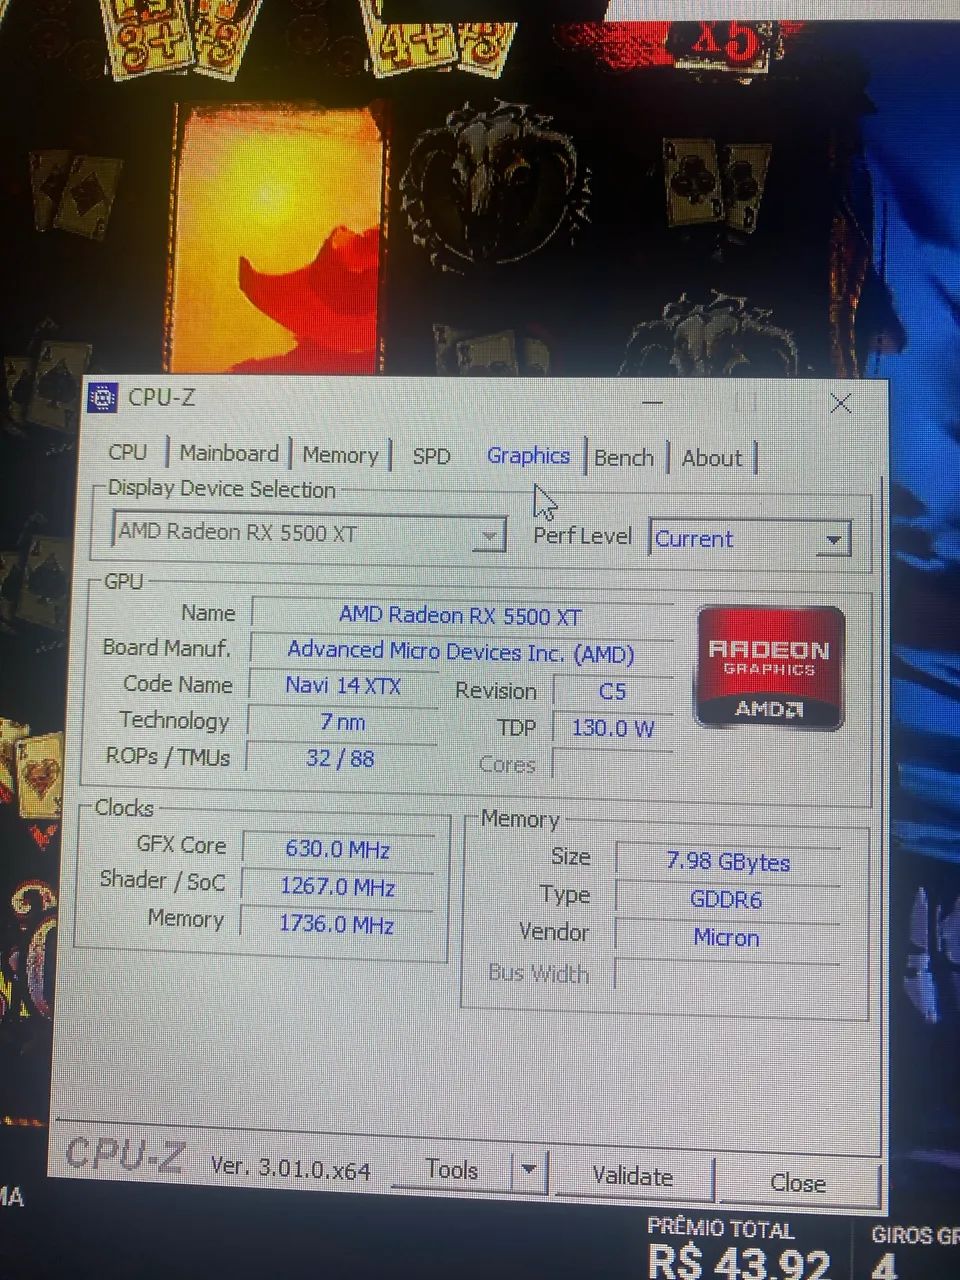Click the GFX Core clock 630.0 MHz
Screen dimensions: 960x1280
click(338, 849)
